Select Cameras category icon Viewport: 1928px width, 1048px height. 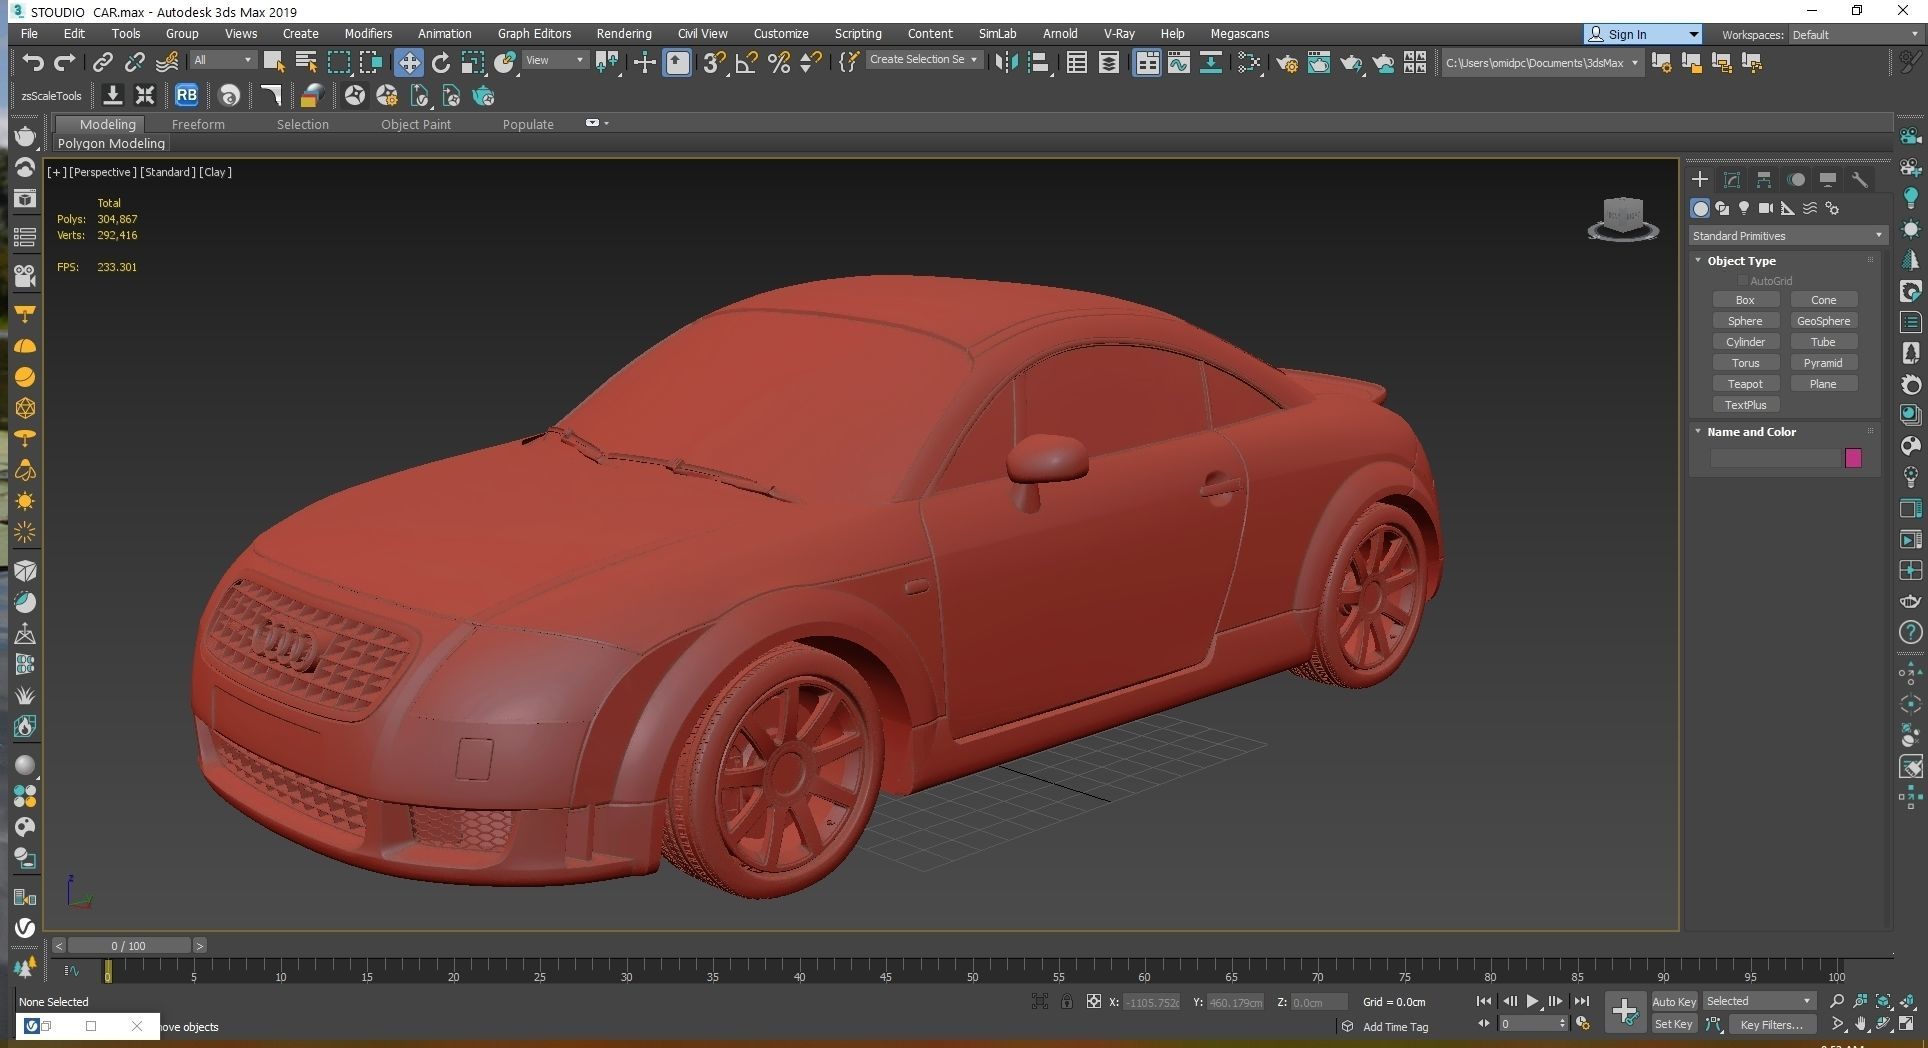1766,208
